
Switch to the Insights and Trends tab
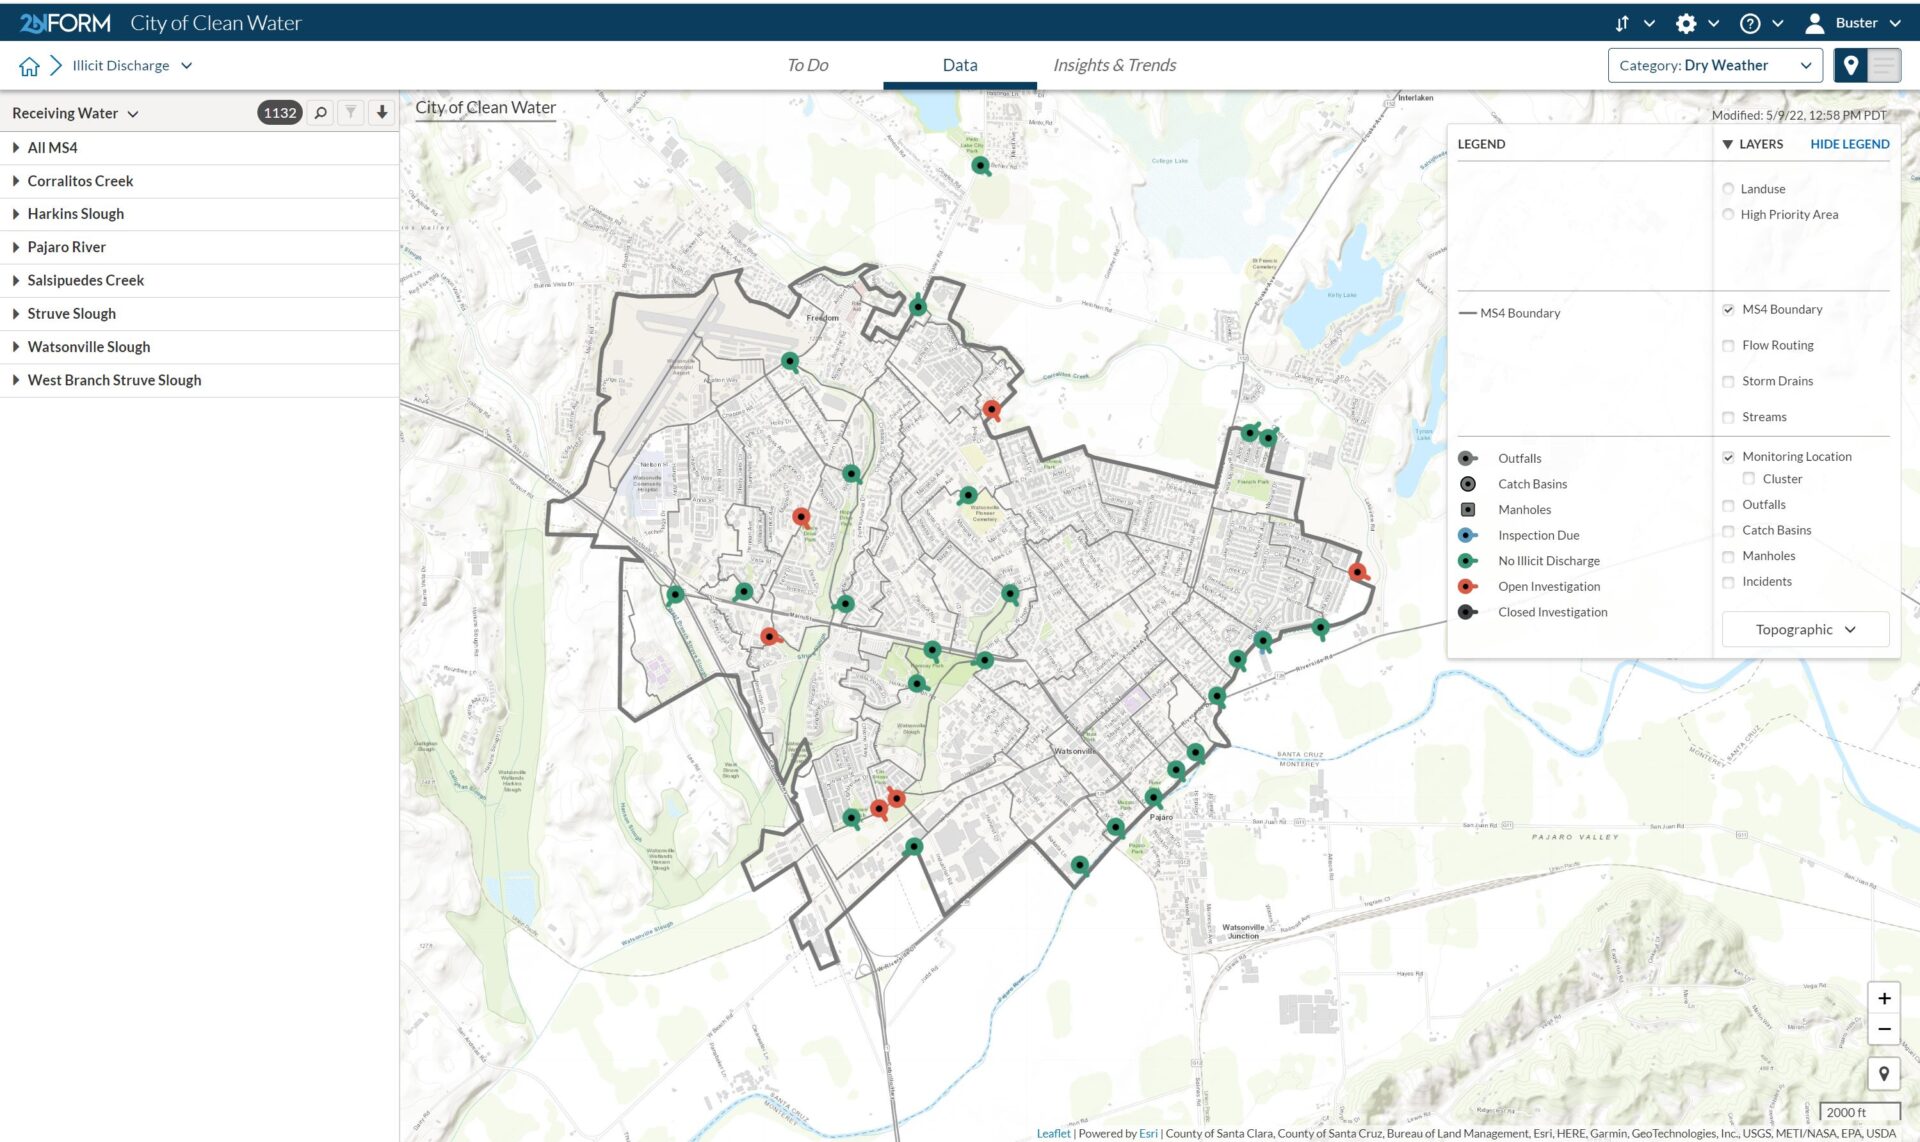(1114, 64)
